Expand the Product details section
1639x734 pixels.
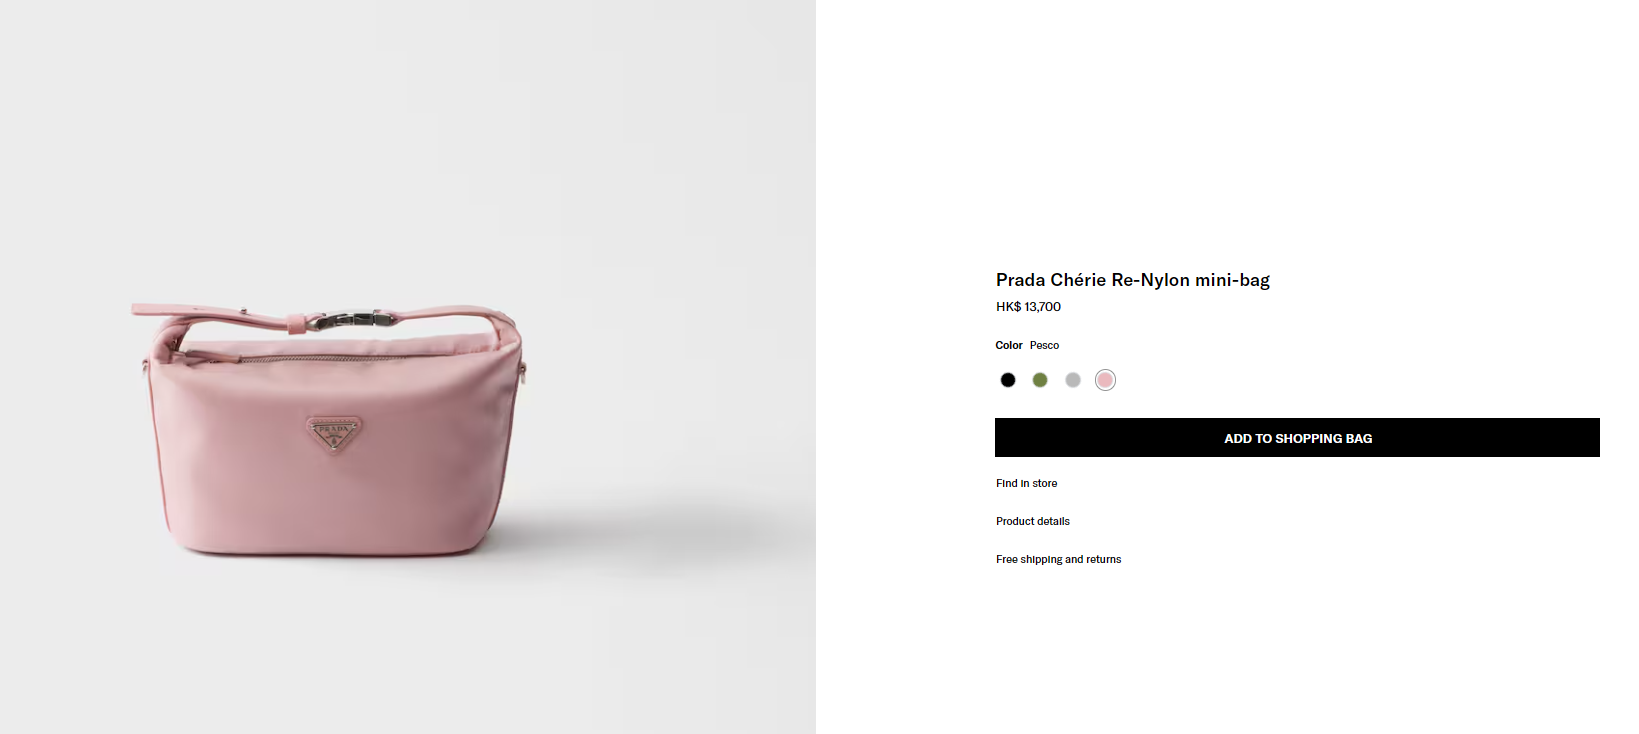tap(1033, 521)
